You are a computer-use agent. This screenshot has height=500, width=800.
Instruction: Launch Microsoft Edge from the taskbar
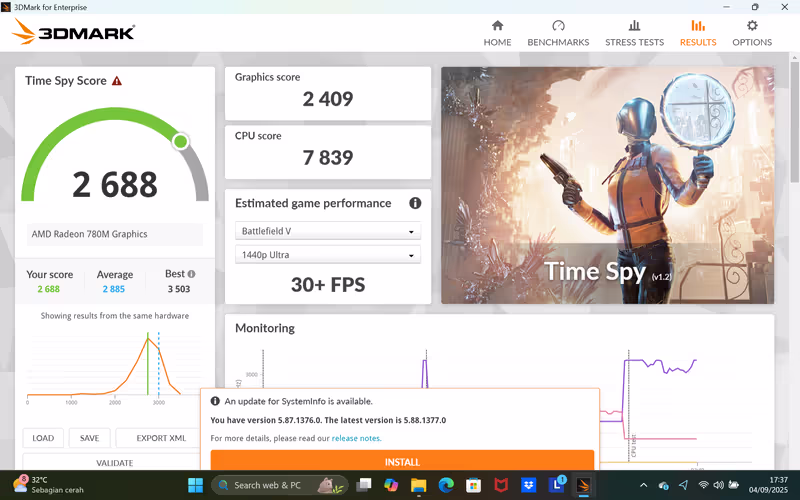click(x=446, y=485)
